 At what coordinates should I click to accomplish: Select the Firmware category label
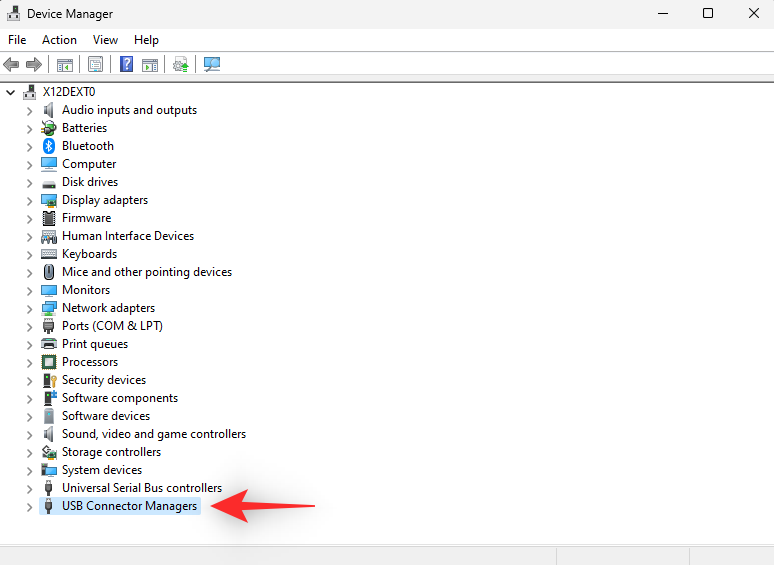pos(86,218)
